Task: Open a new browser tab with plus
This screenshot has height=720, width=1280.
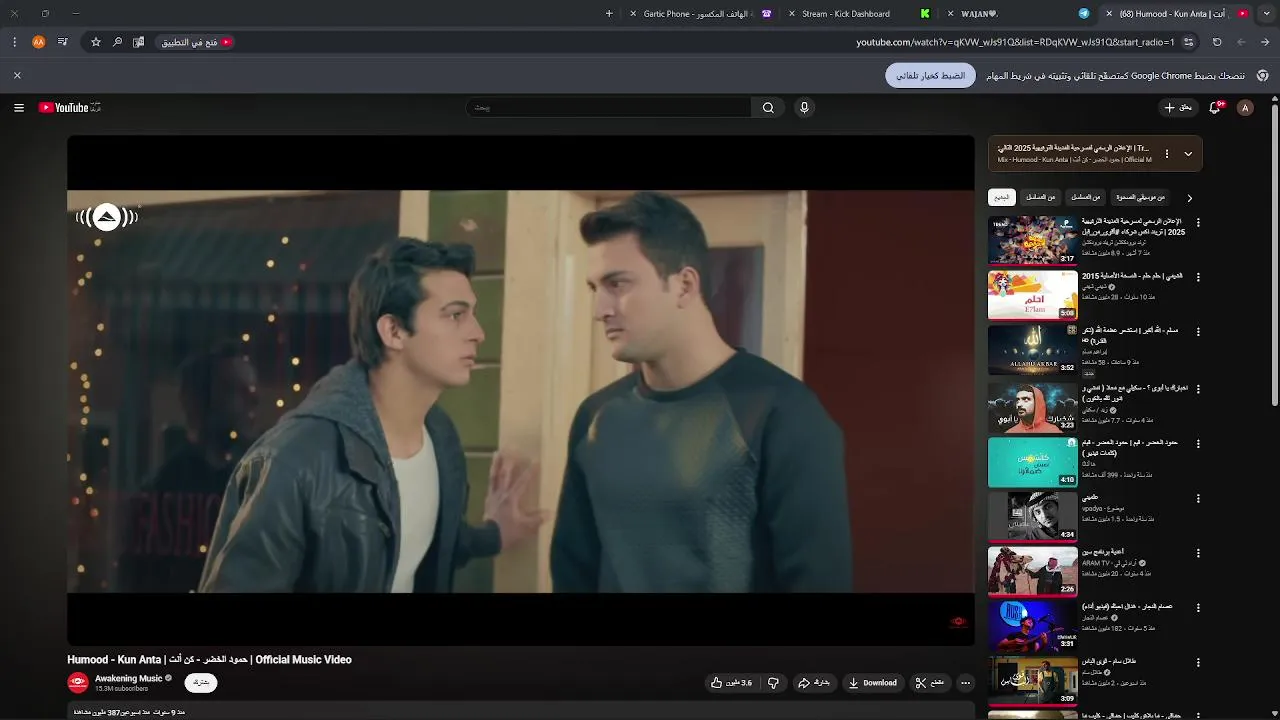Action: coord(609,14)
